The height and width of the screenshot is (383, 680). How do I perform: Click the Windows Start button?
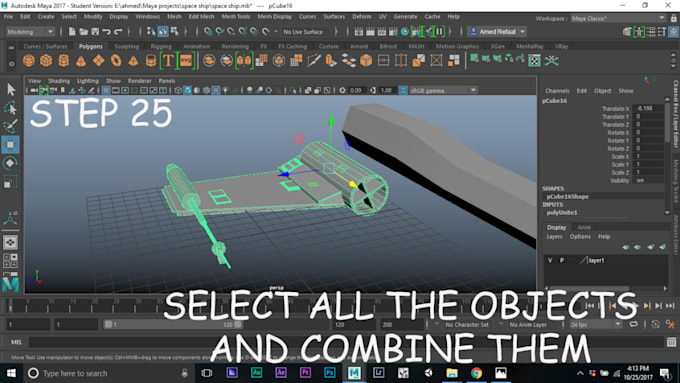point(11,373)
